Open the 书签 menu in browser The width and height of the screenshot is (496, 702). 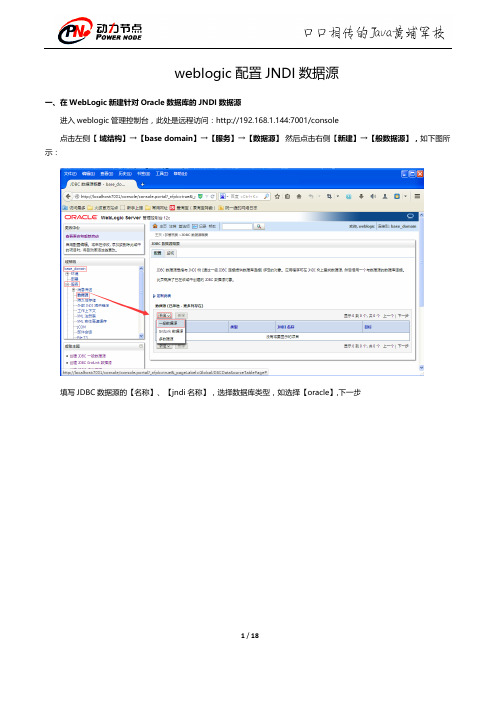(143, 173)
